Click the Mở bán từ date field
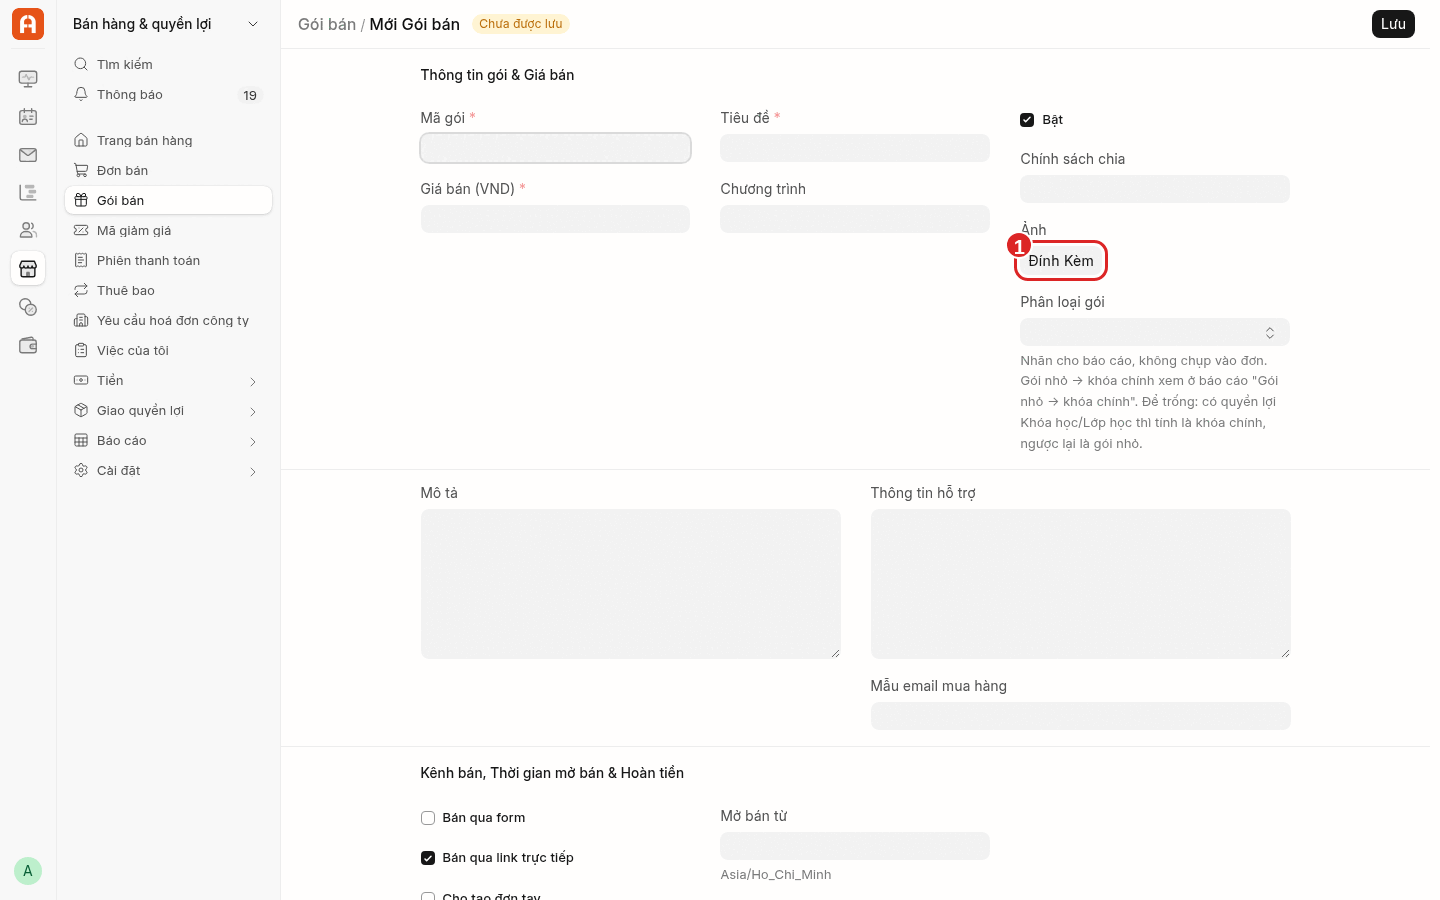1440x900 pixels. tap(855, 846)
